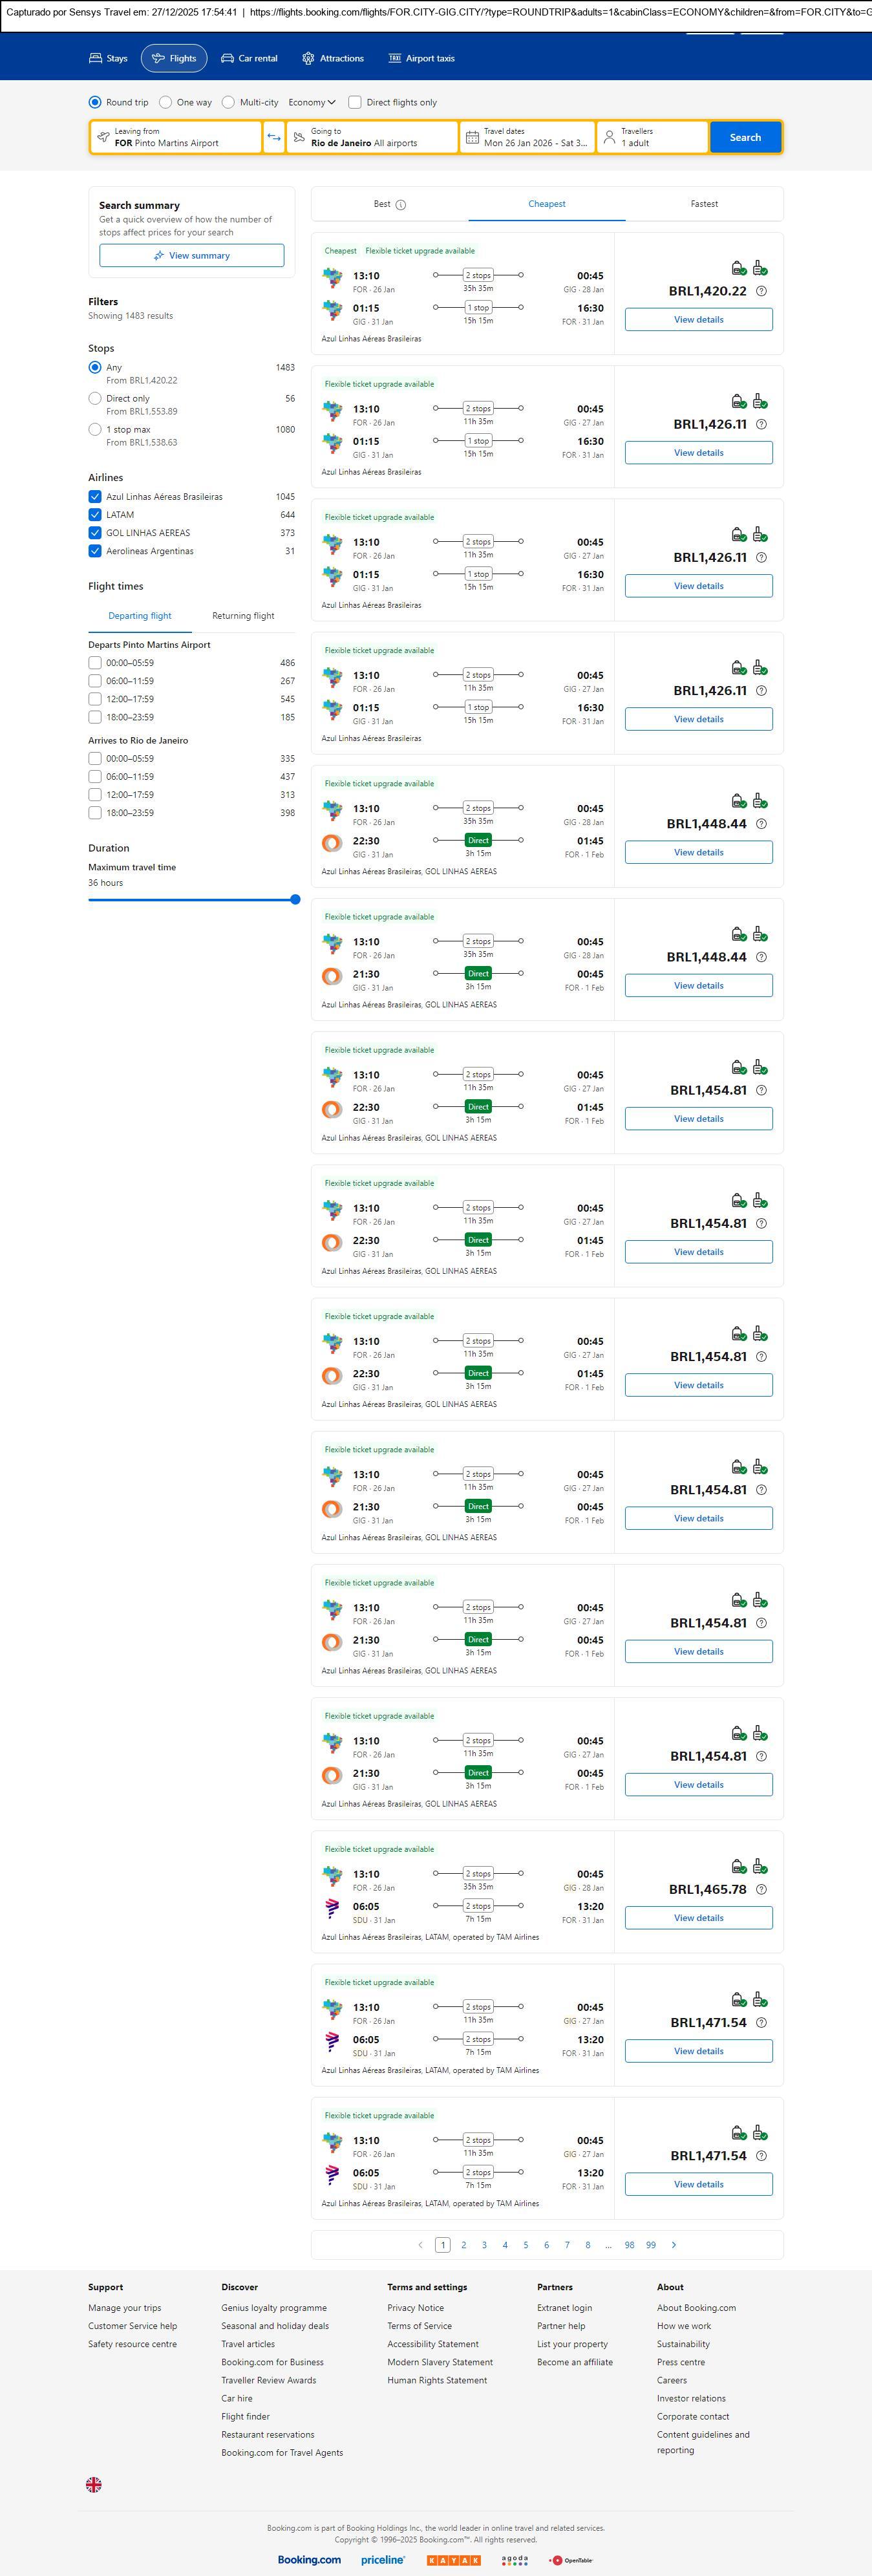Screen dimensions: 872x2576
Task: Open the Economy cabin class dropdown
Action: pos(312,102)
